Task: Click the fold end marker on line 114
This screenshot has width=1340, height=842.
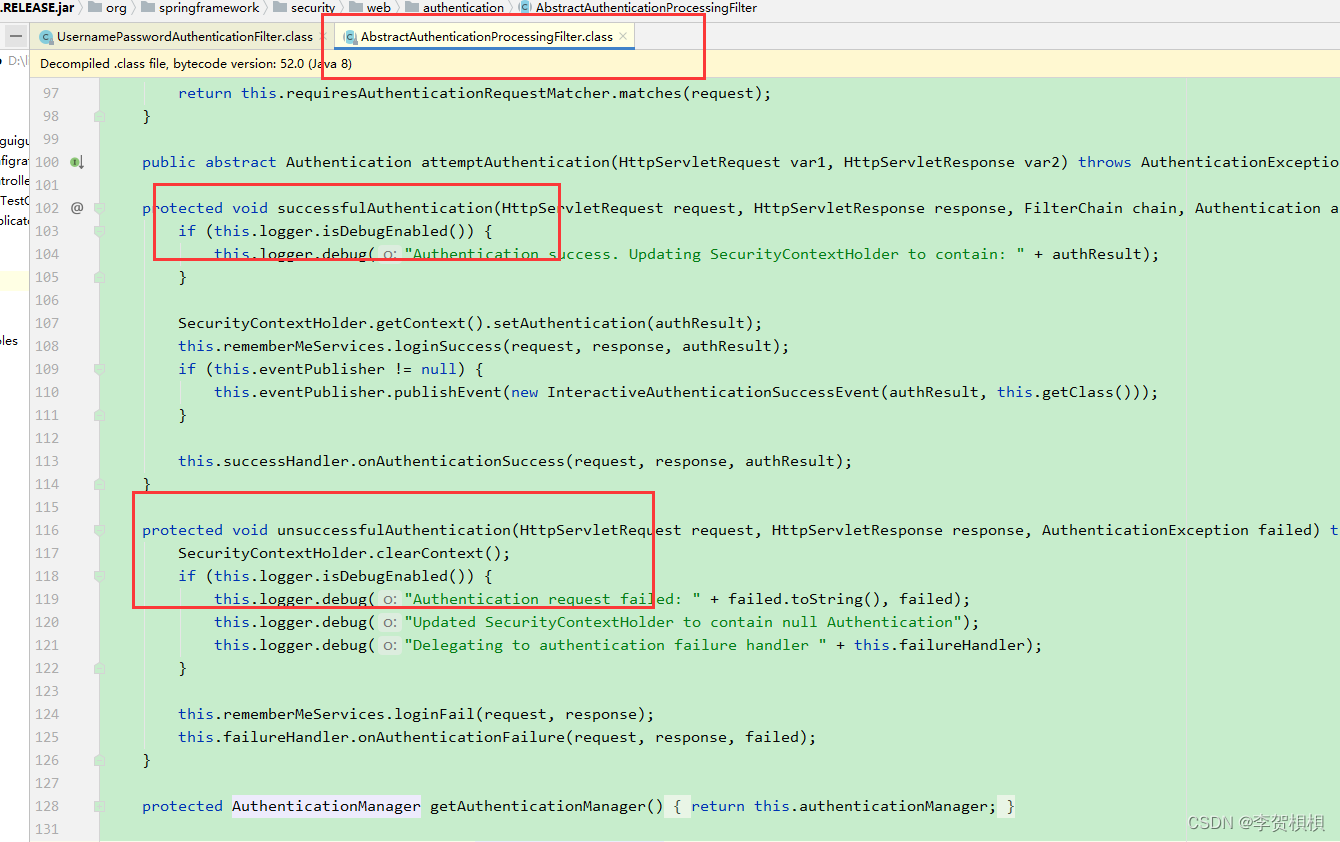Action: click(99, 484)
